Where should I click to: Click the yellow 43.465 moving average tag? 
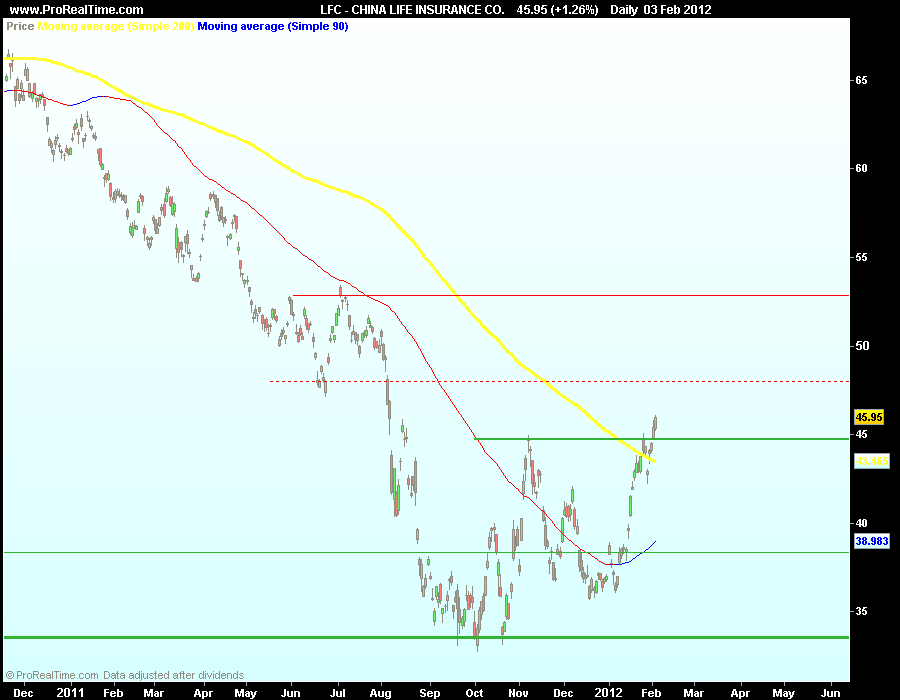click(x=871, y=461)
